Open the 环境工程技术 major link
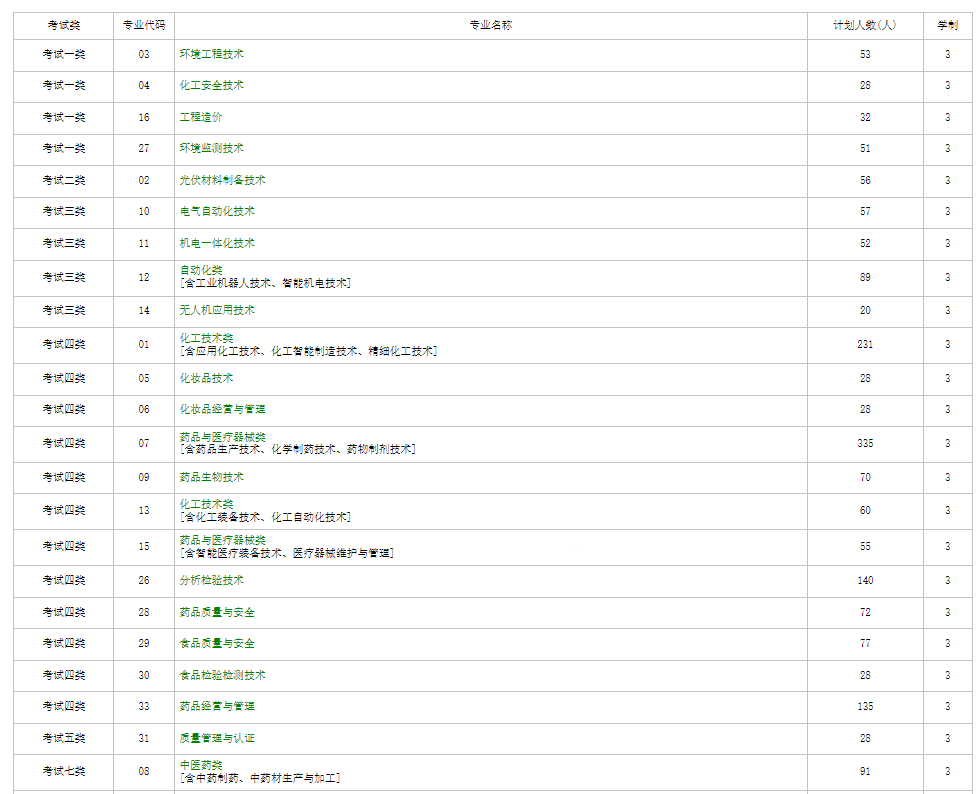 pyautogui.click(x=211, y=54)
